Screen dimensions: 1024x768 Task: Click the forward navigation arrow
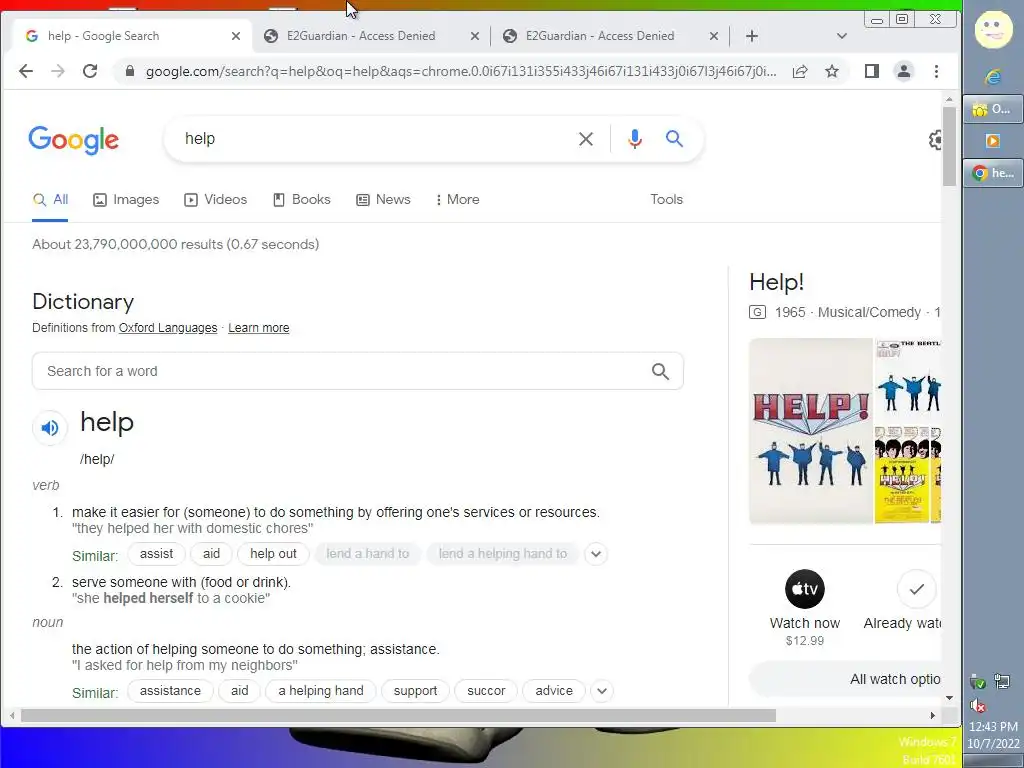(x=58, y=71)
